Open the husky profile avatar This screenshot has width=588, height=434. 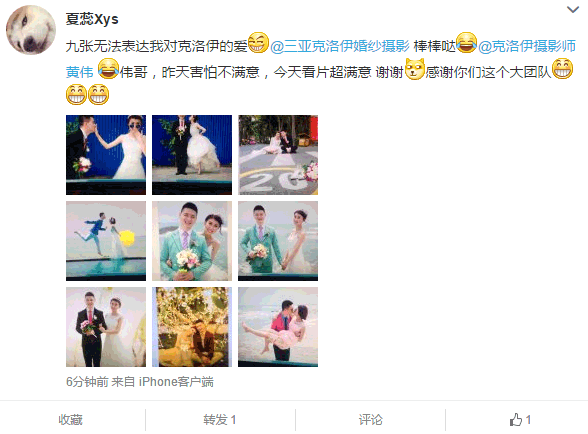point(31,30)
